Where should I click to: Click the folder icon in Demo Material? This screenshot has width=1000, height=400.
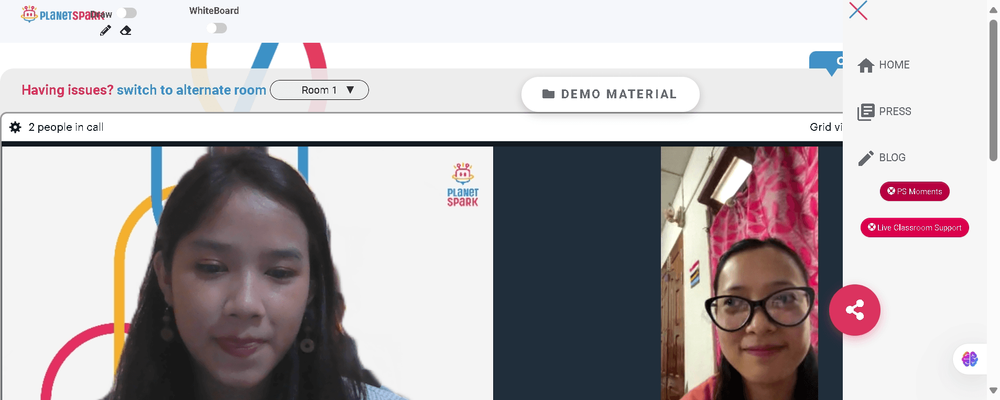point(548,94)
